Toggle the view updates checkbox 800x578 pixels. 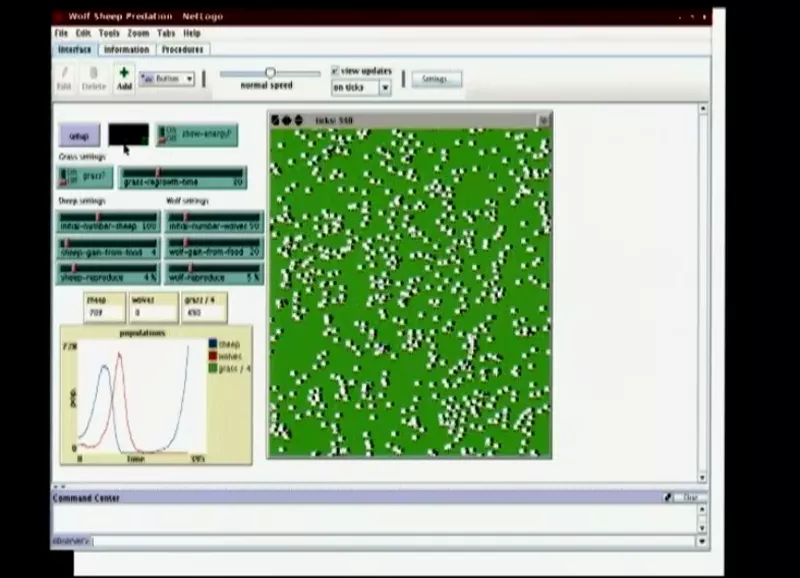[x=335, y=71]
